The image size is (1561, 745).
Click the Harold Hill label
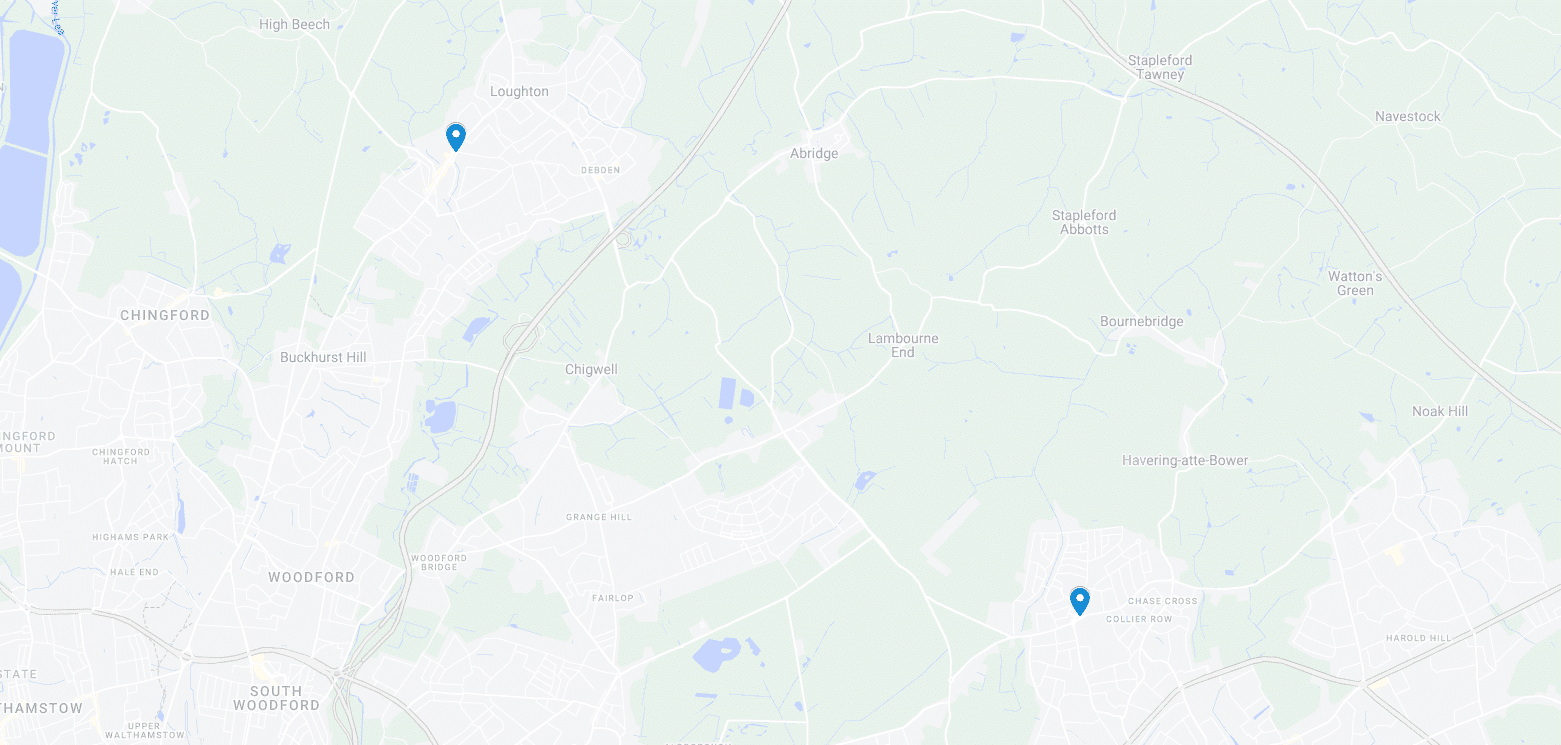pyautogui.click(x=1418, y=638)
